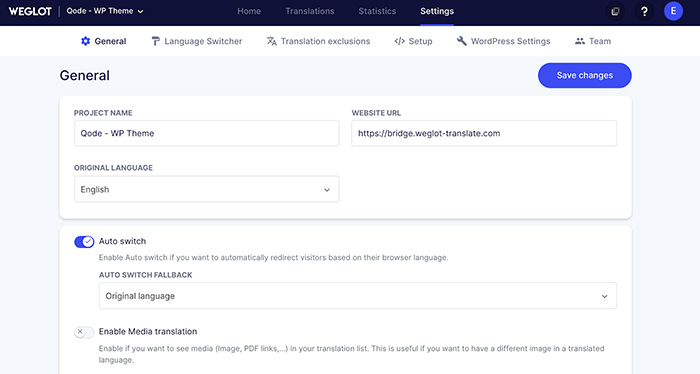Open the Qode - WP Theme project selector
700x374 pixels.
click(105, 11)
